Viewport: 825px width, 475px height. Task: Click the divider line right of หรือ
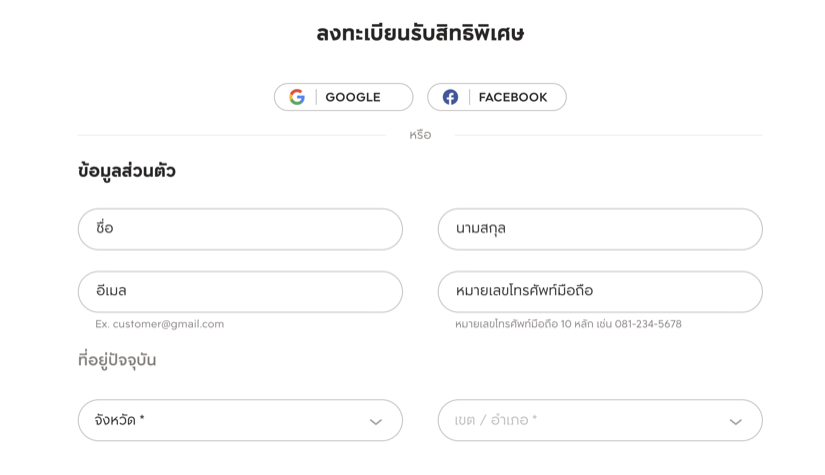pyautogui.click(x=609, y=135)
